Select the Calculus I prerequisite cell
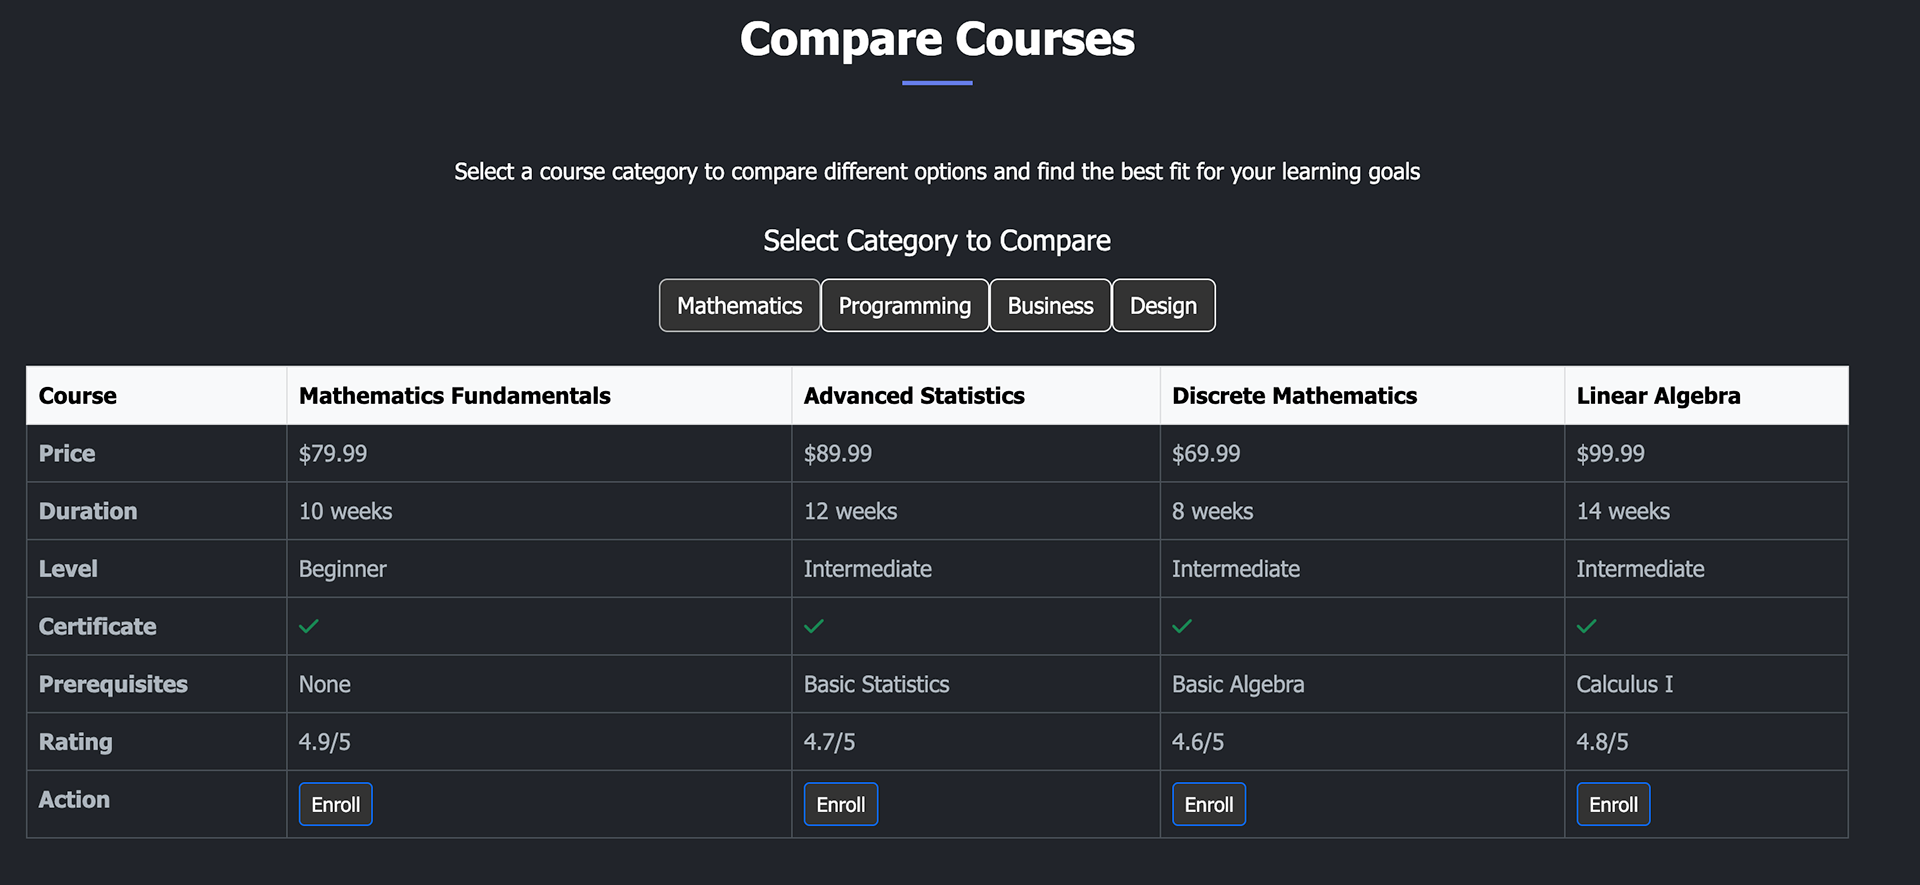The image size is (1920, 885). pyautogui.click(x=1624, y=685)
